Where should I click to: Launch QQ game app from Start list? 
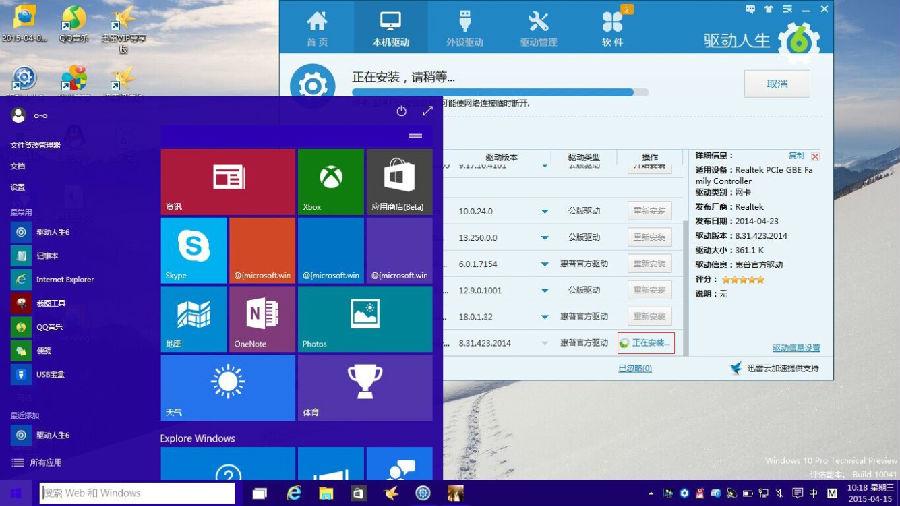pyautogui.click(x=37, y=327)
